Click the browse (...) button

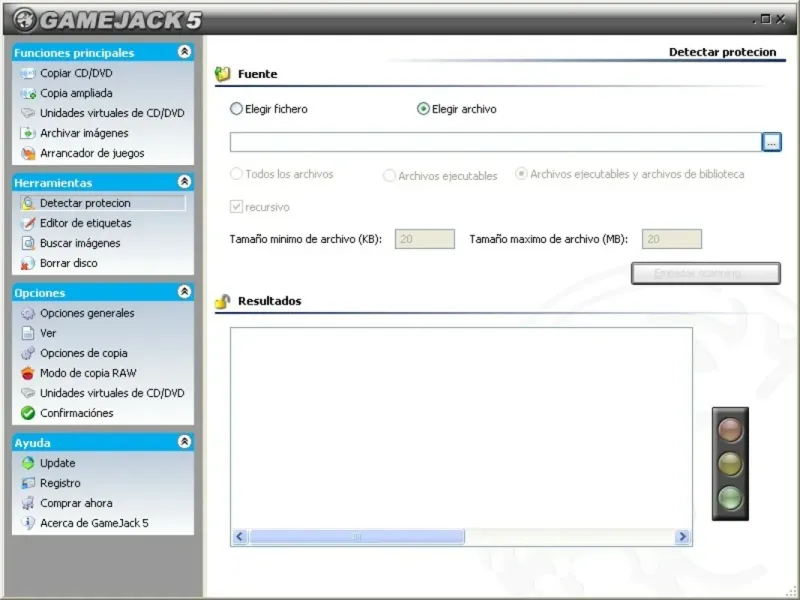pos(771,142)
